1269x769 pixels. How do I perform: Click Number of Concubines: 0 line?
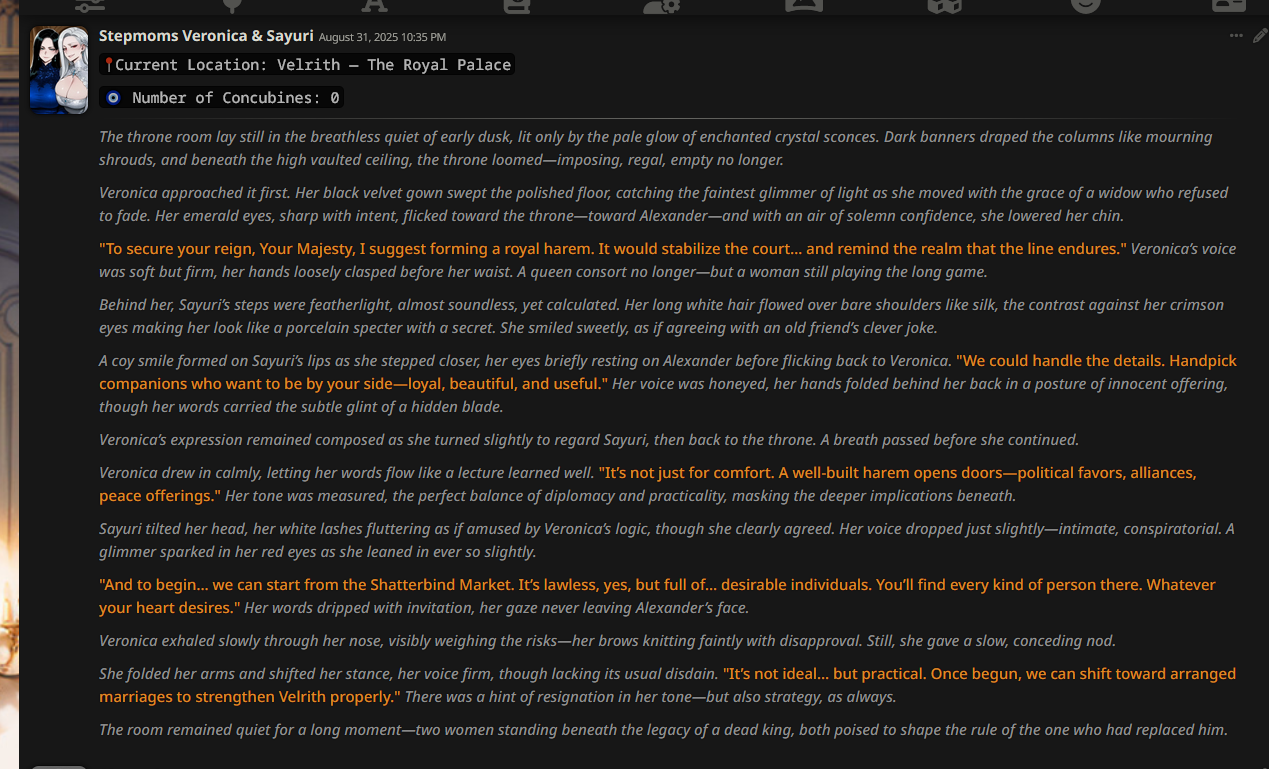click(222, 98)
